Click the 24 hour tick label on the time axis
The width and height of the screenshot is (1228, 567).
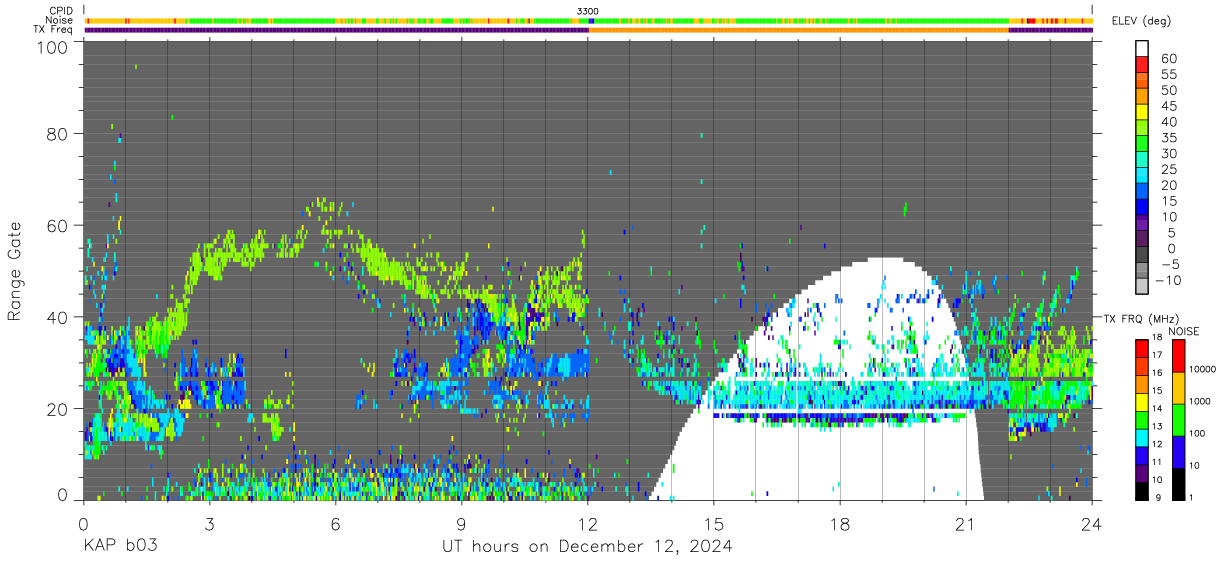1092,524
